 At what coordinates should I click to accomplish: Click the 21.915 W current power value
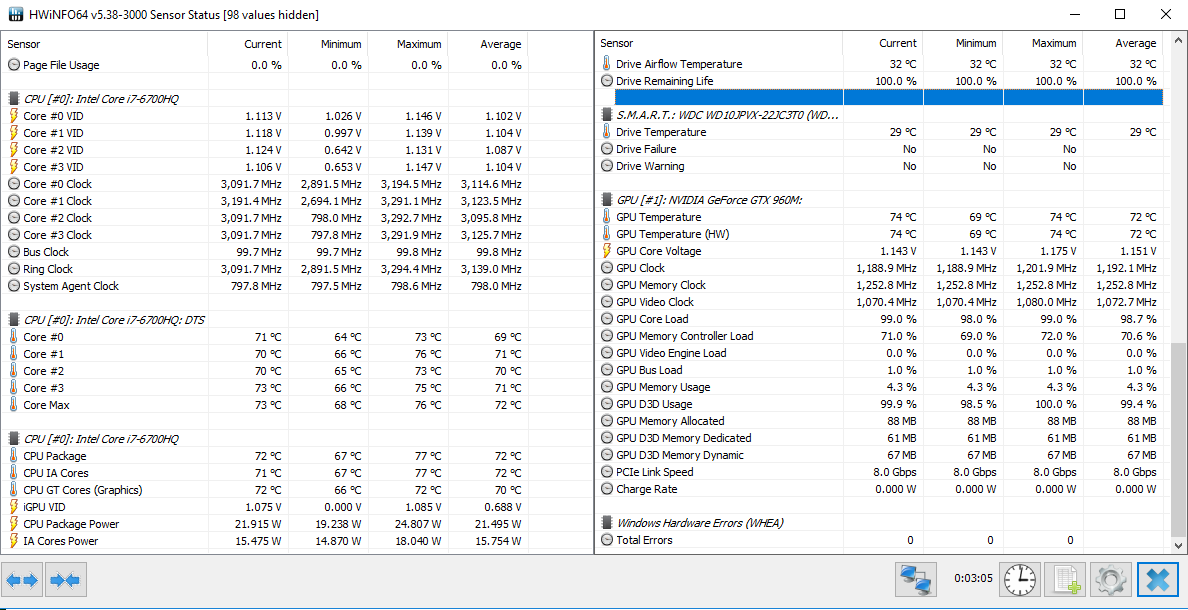(x=257, y=524)
